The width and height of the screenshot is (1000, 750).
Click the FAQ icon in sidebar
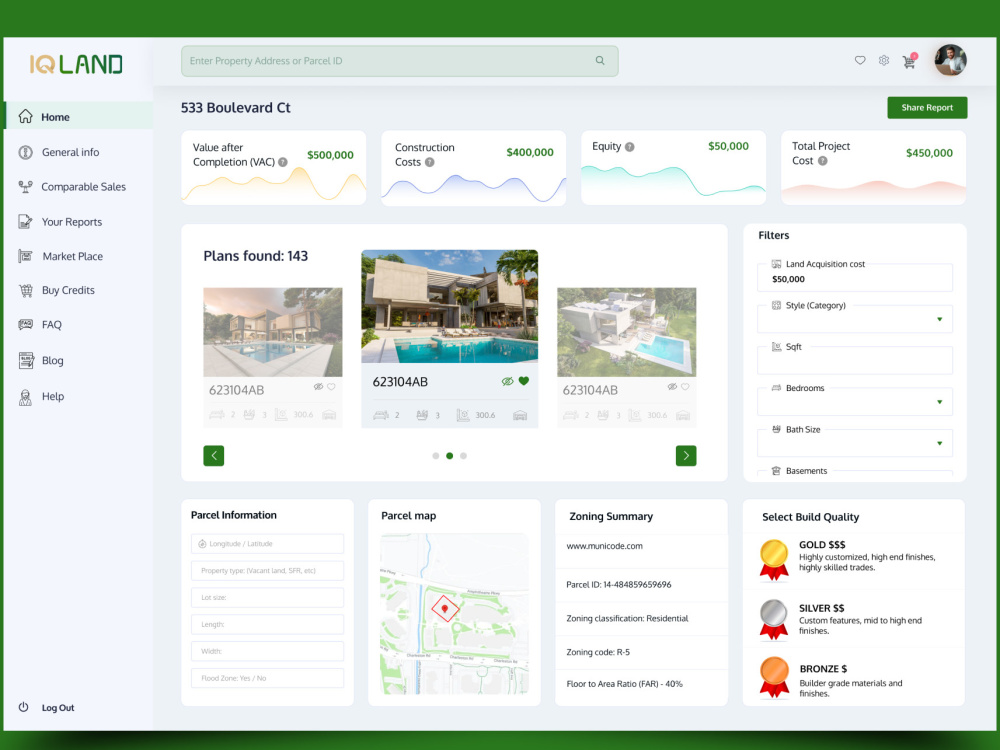coord(26,325)
